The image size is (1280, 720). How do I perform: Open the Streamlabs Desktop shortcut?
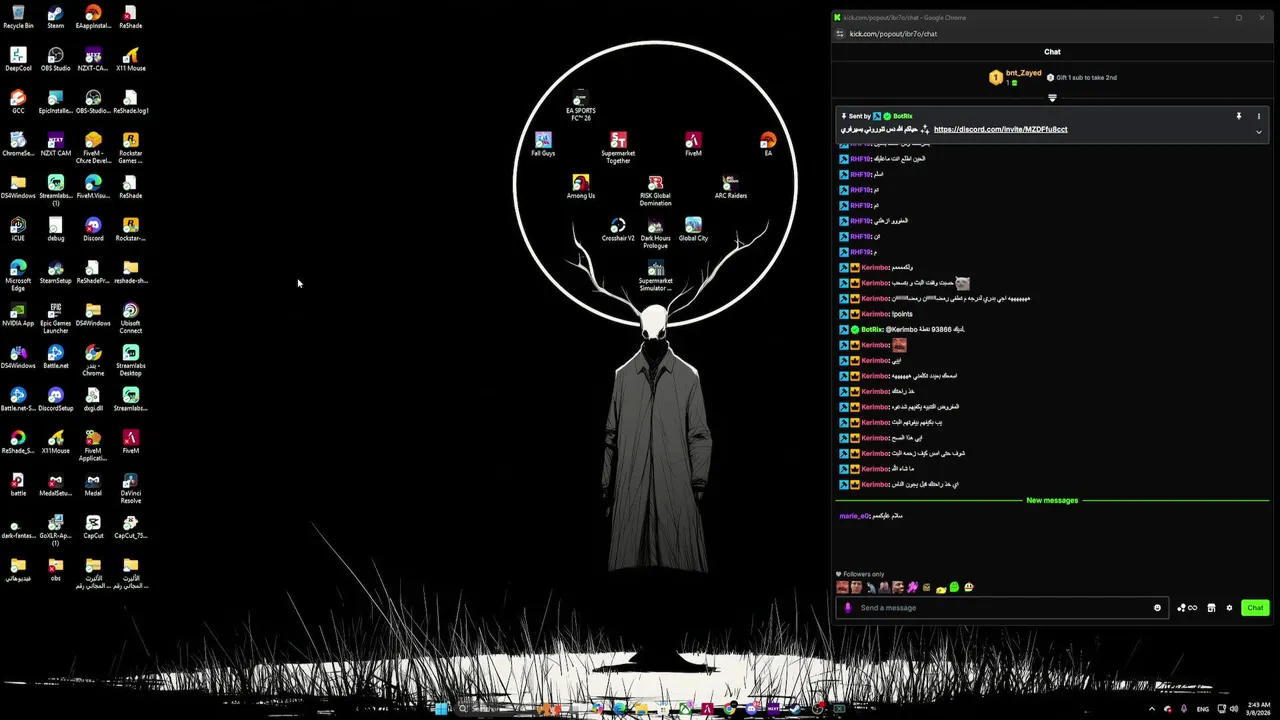130,359
